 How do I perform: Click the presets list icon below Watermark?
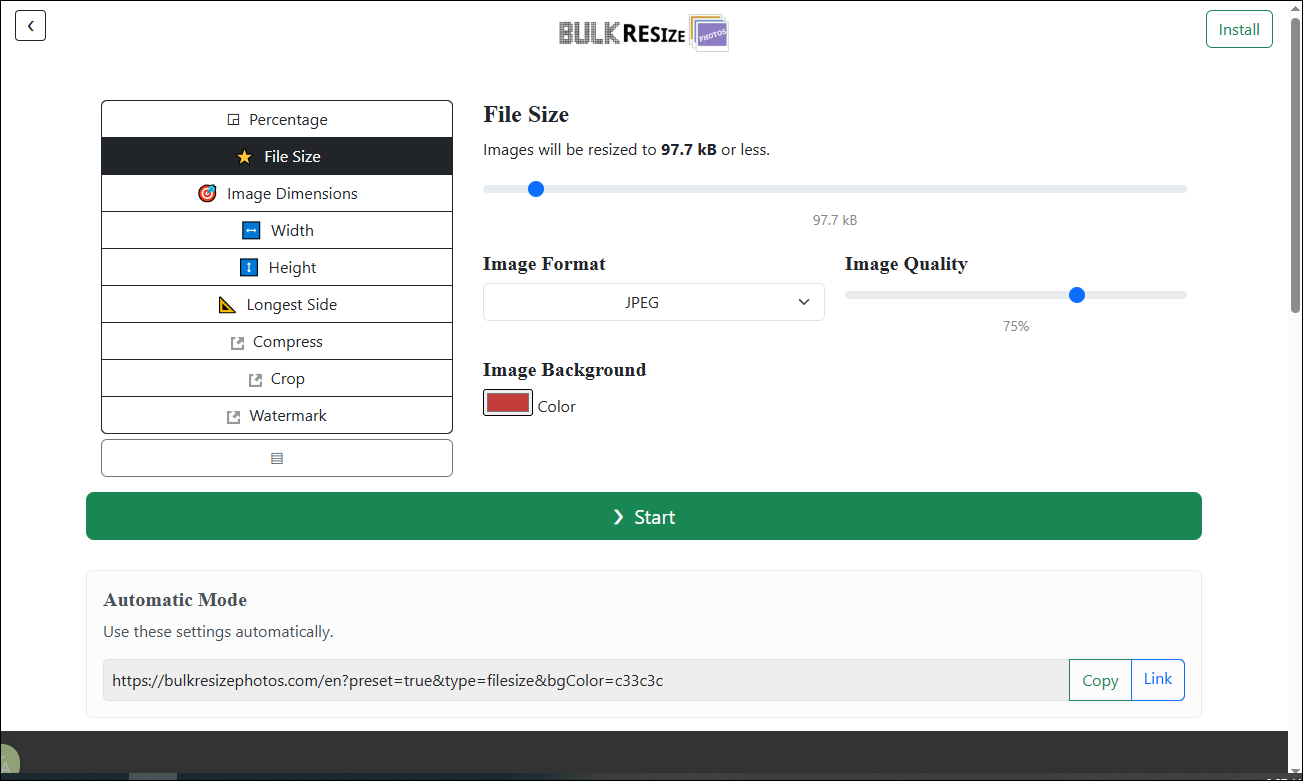coord(276,457)
